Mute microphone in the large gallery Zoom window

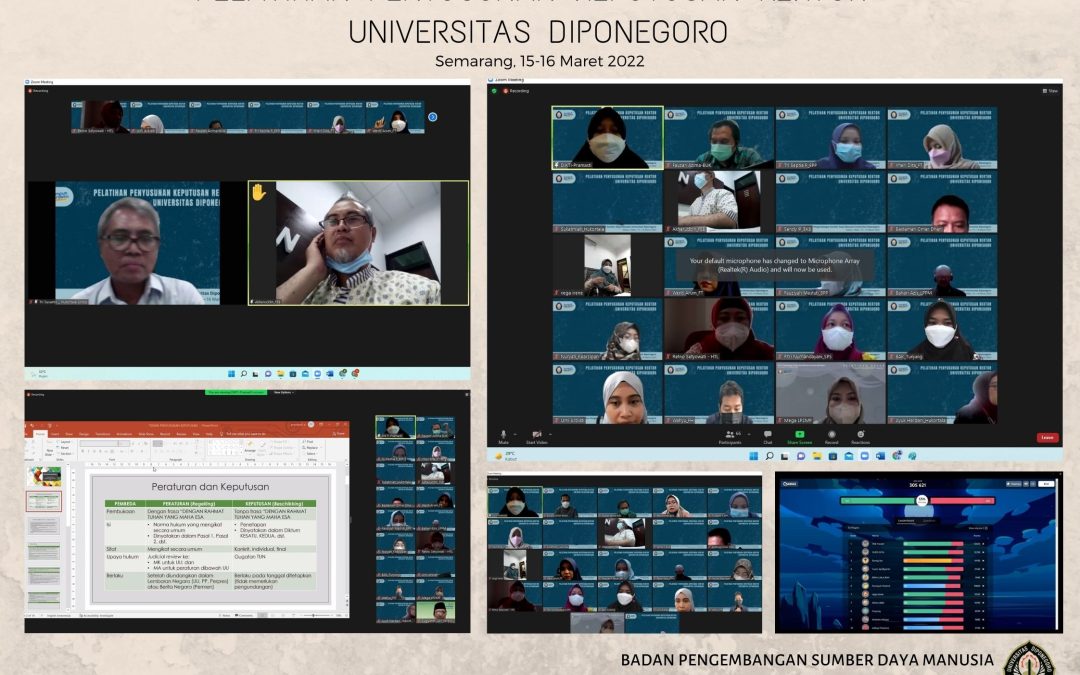click(503, 436)
